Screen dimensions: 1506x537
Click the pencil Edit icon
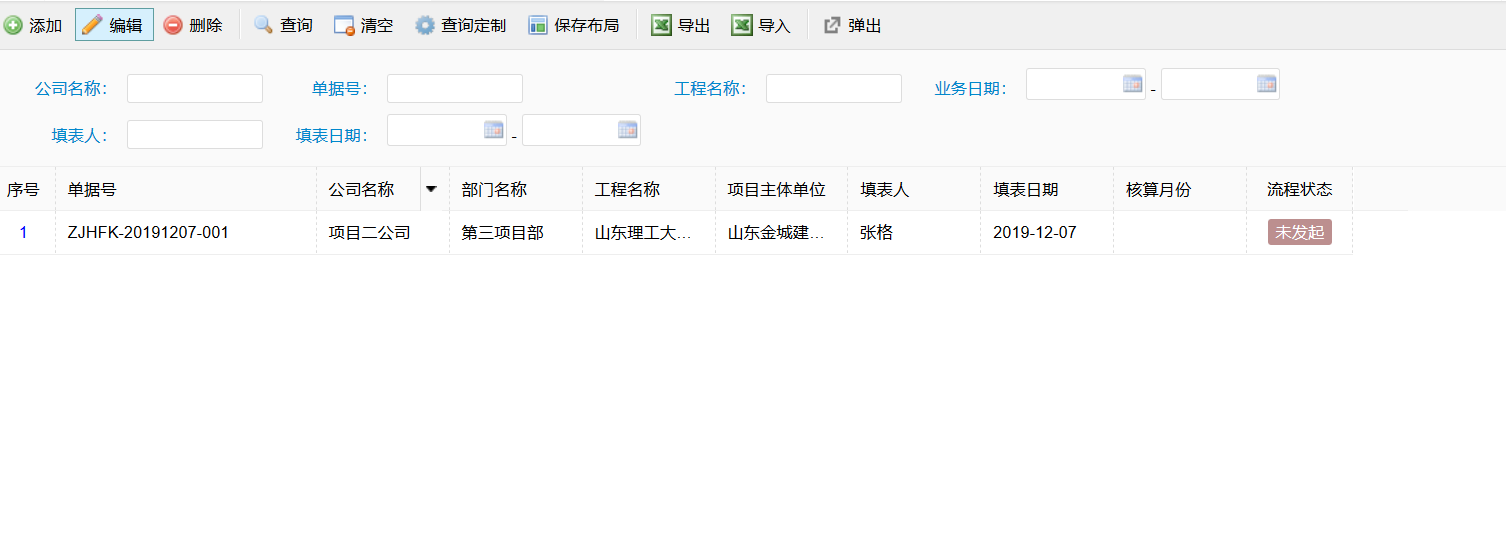pos(93,25)
